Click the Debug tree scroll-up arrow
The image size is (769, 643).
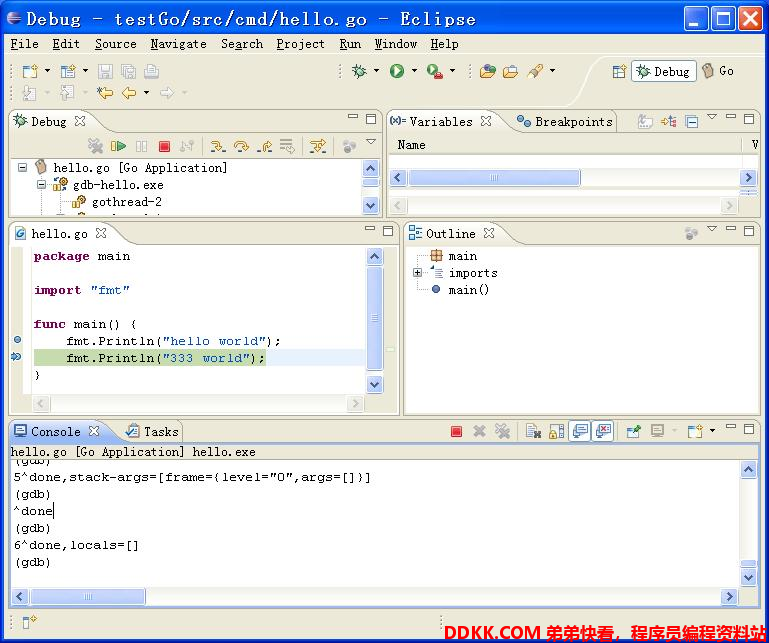(x=371, y=169)
